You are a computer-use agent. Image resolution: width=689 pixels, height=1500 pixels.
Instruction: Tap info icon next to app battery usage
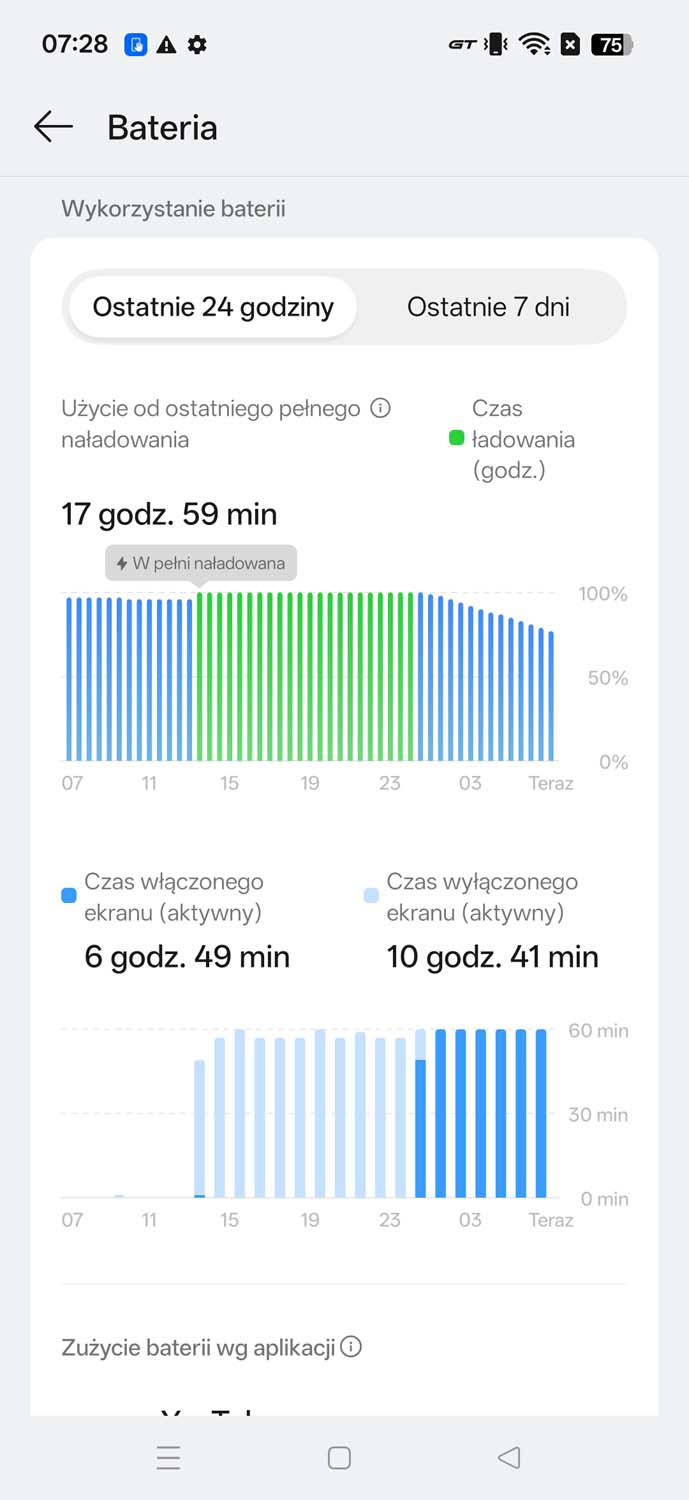[351, 1347]
